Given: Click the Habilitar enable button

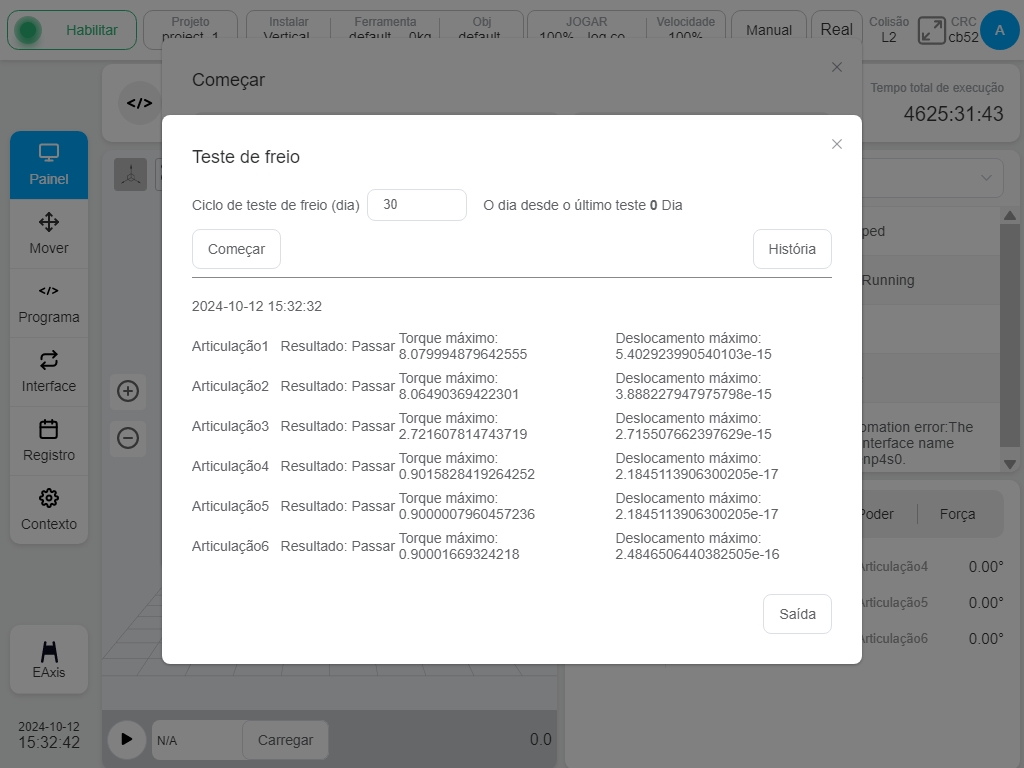Looking at the screenshot, I should coord(72,30).
